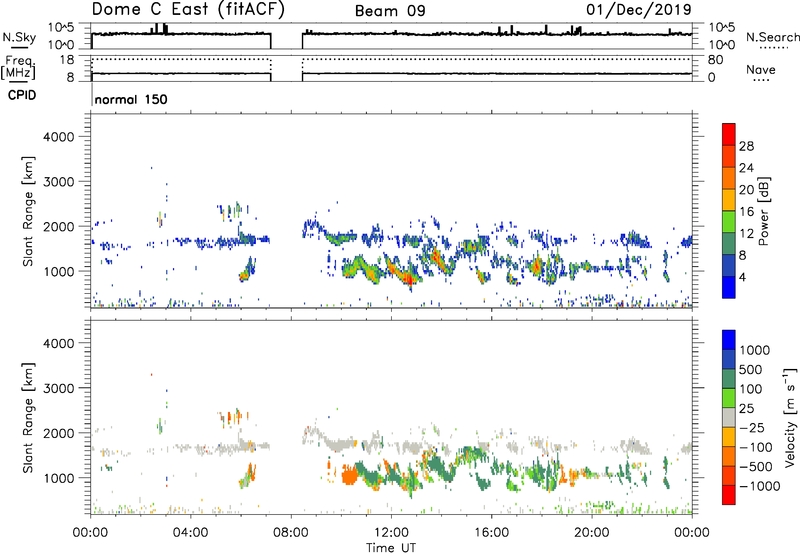Click the "20:00" time tick label
This screenshot has height=554, width=800.
pyautogui.click(x=592, y=533)
